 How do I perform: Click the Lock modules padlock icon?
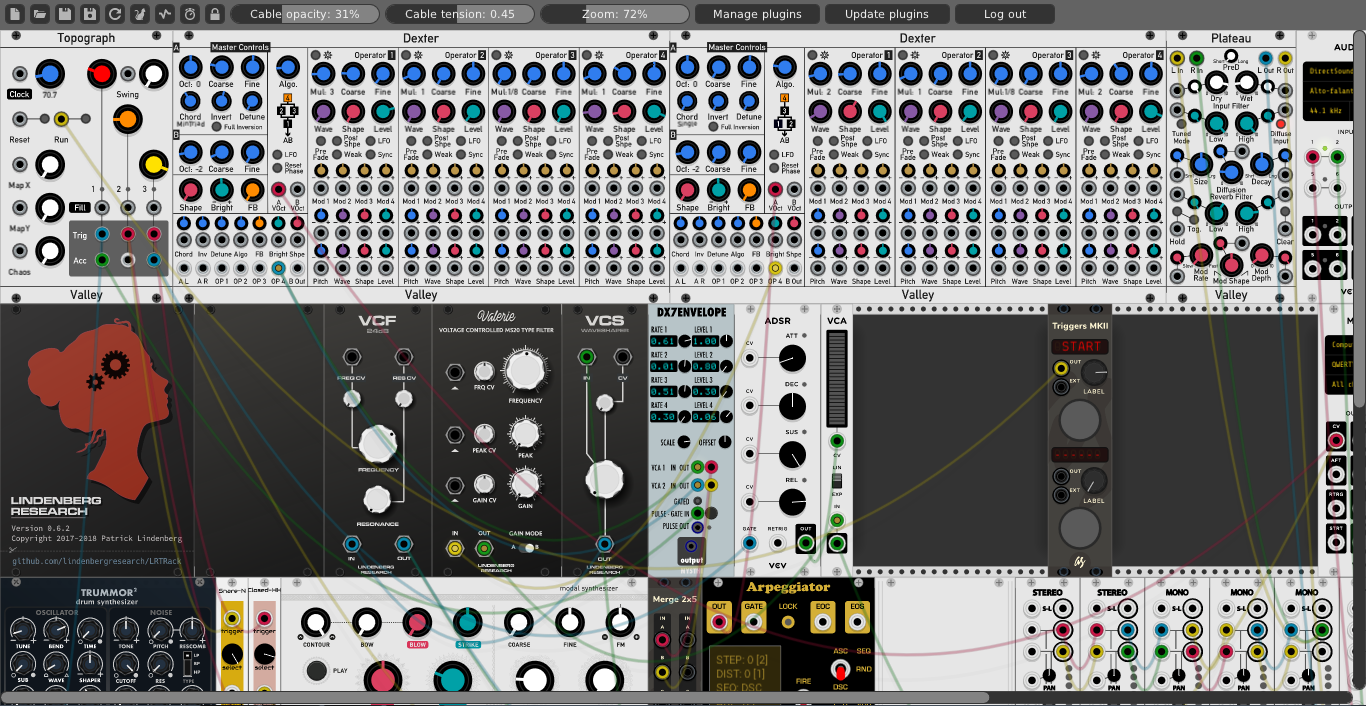214,14
